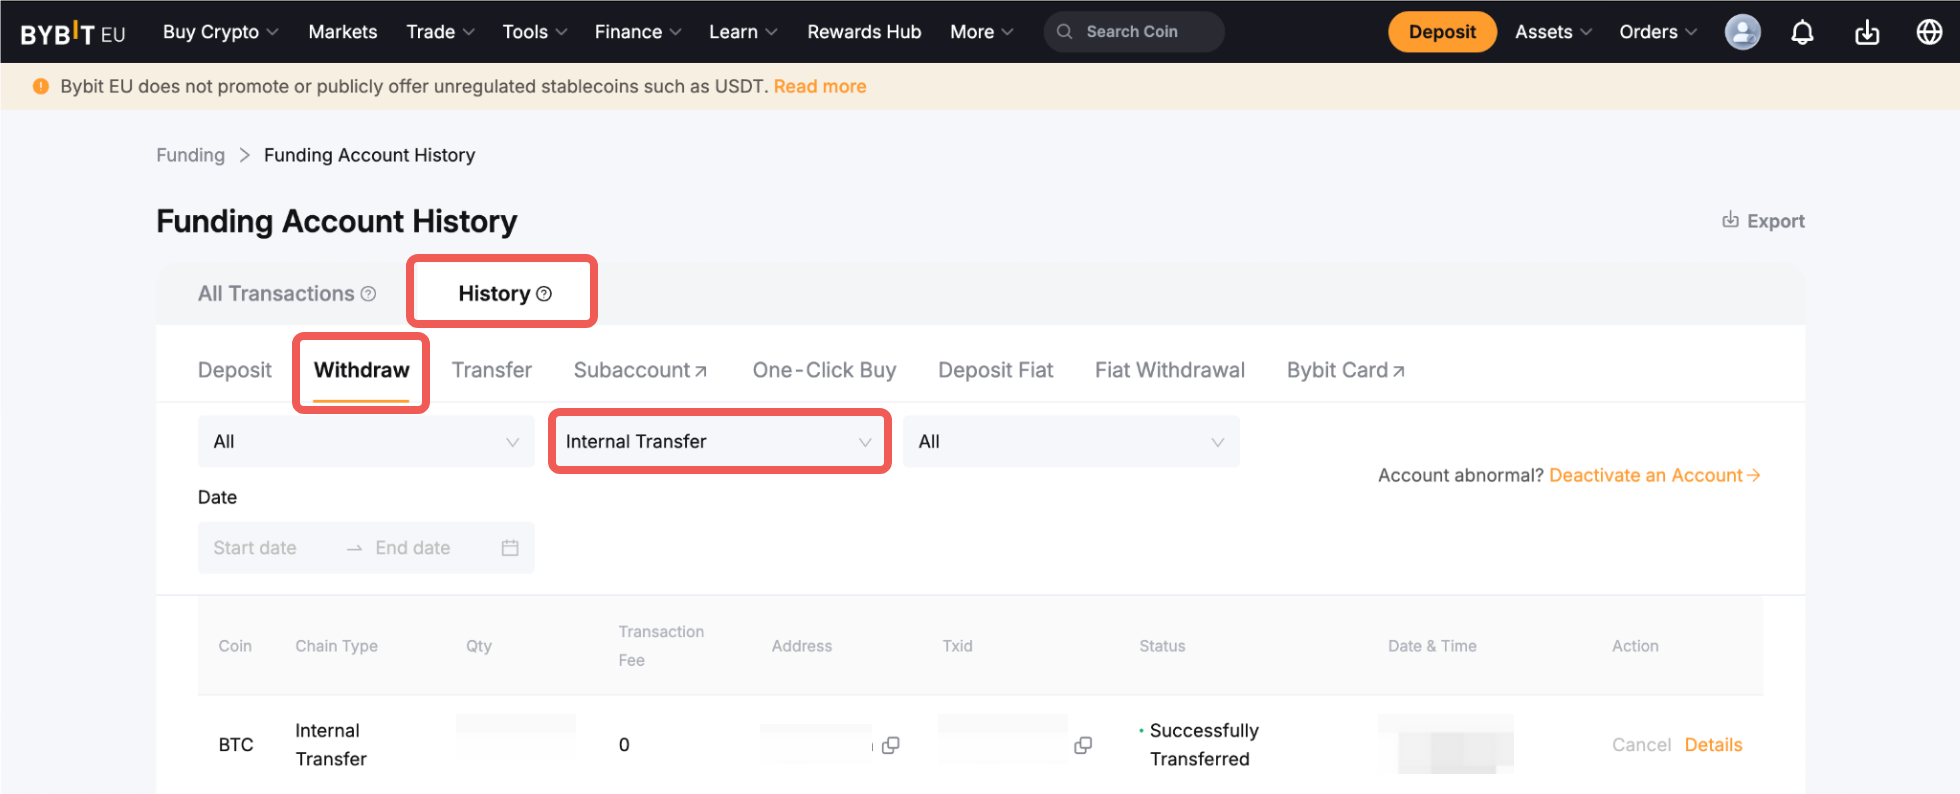The width and height of the screenshot is (1960, 794).
Task: Open the globe language selector
Action: click(x=1929, y=32)
